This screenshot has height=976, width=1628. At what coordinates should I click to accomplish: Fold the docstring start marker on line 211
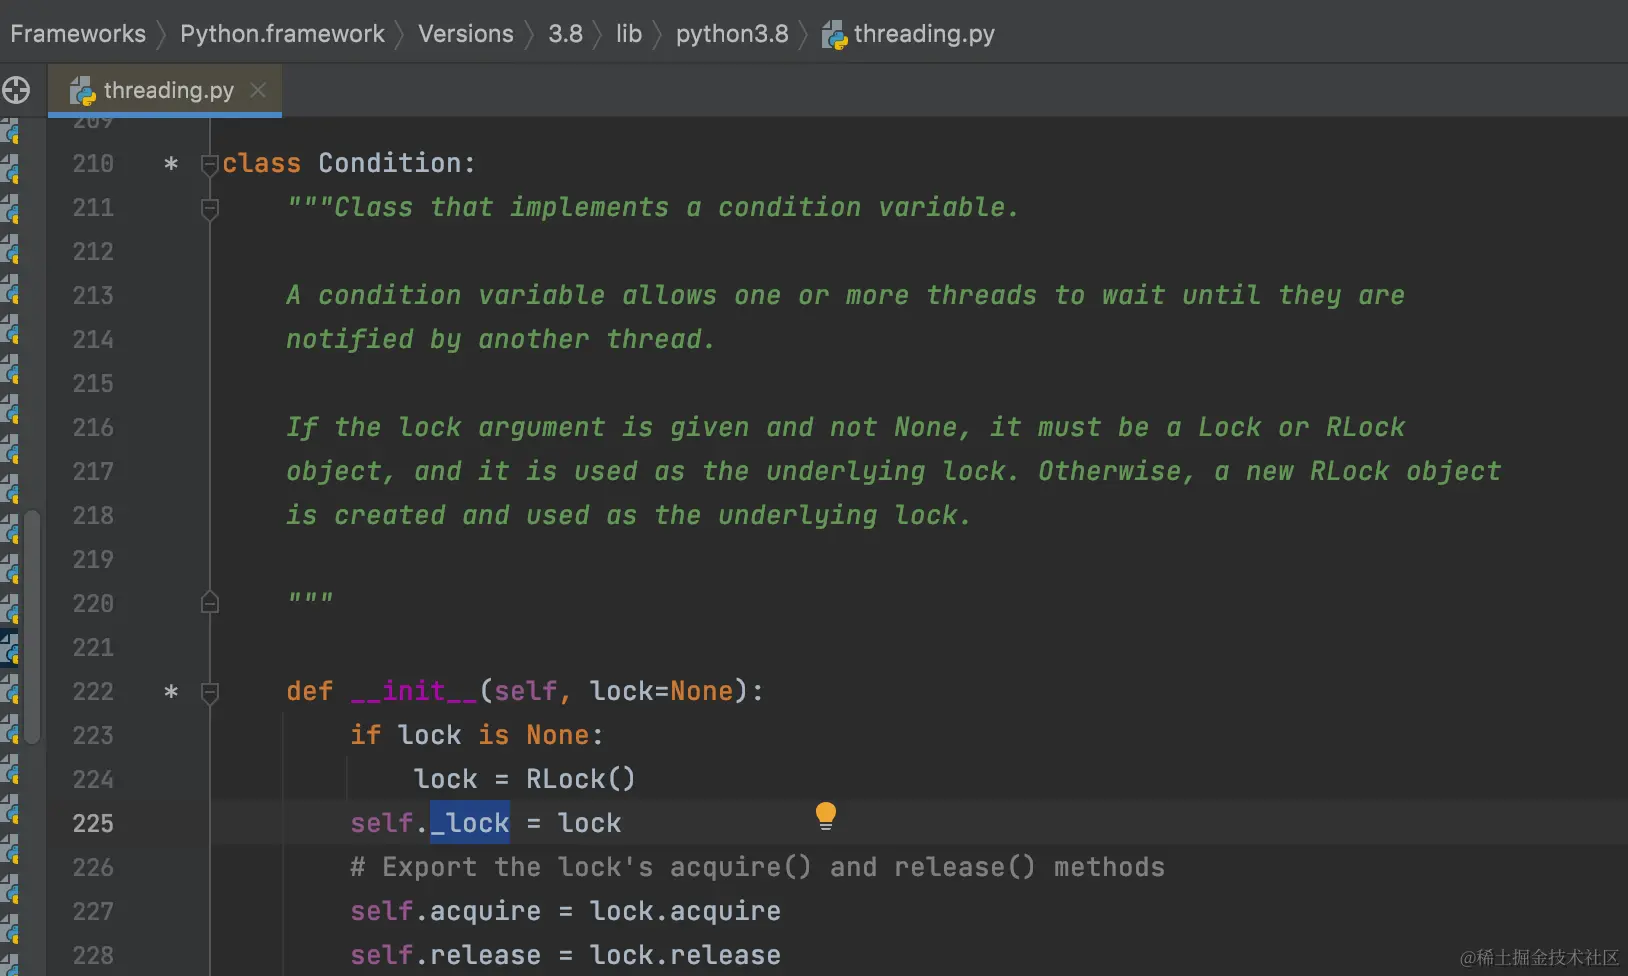pos(210,208)
